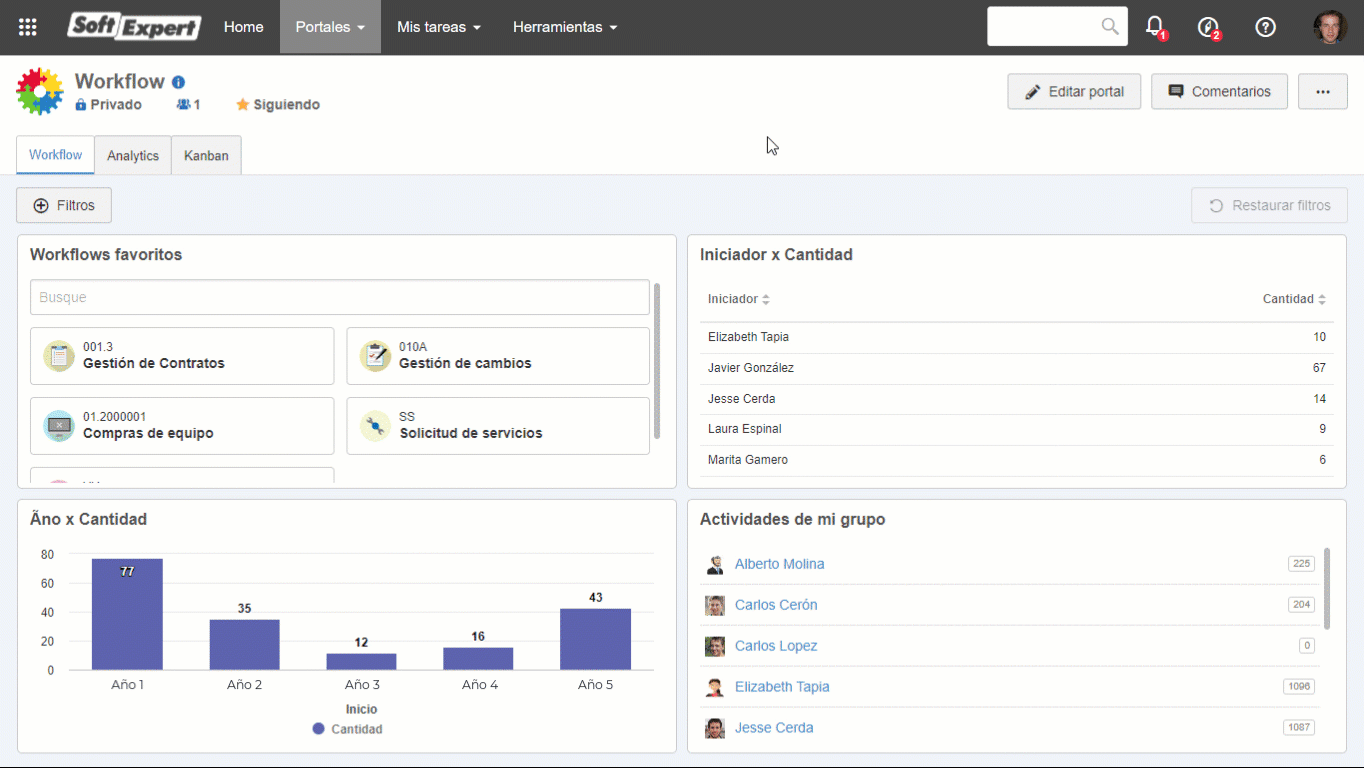Click the Gestión de Contratos icon
The width and height of the screenshot is (1364, 768).
pyautogui.click(x=60, y=355)
